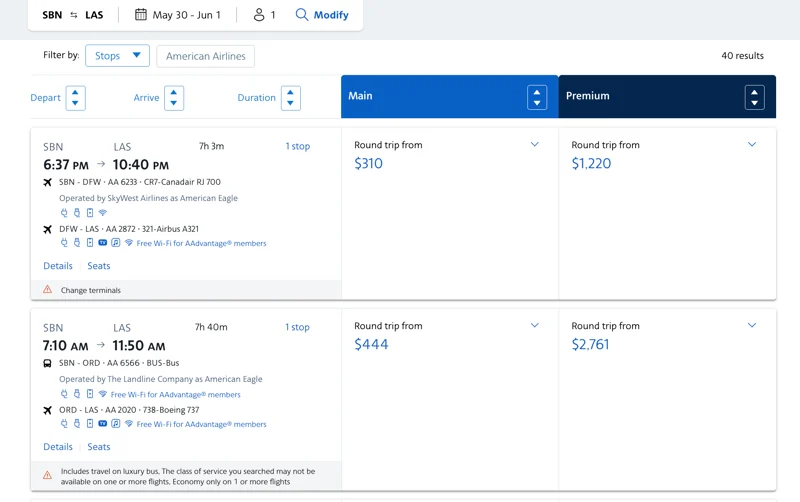800x502 pixels.
Task: Click Operated by SkyWest Airlines text
Action: 148,198
